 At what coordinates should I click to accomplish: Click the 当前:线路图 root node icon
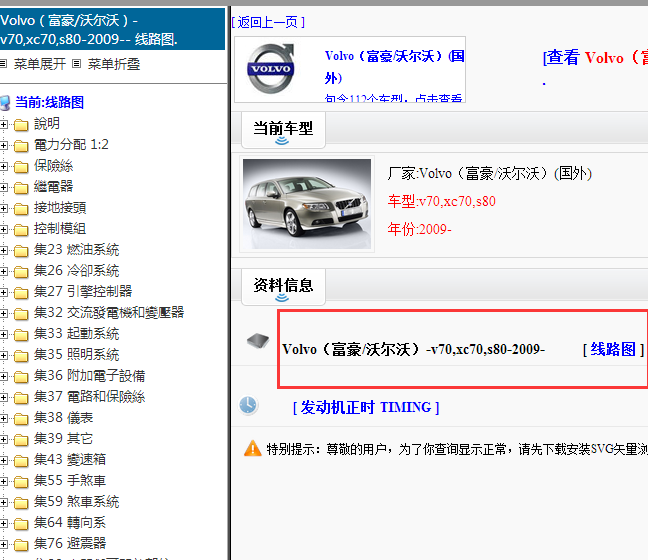pyautogui.click(x=5, y=102)
